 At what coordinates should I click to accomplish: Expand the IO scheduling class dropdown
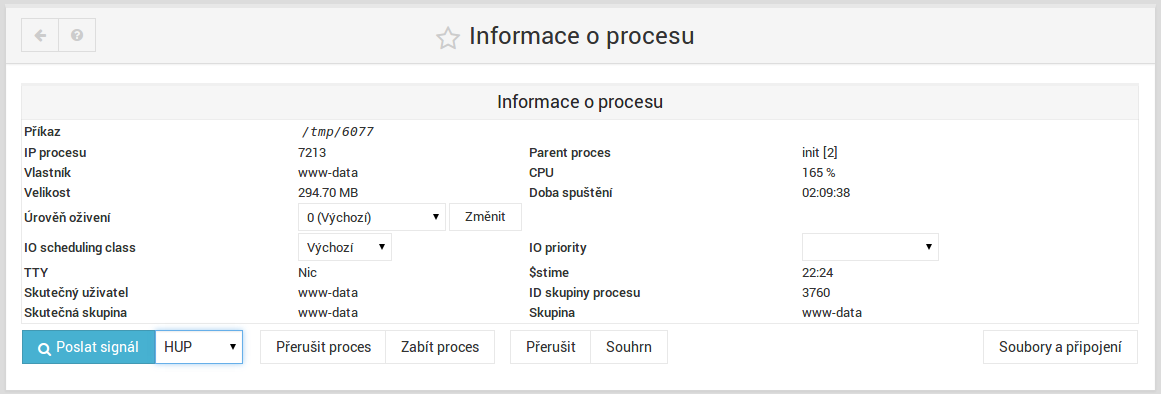pyautogui.click(x=345, y=247)
